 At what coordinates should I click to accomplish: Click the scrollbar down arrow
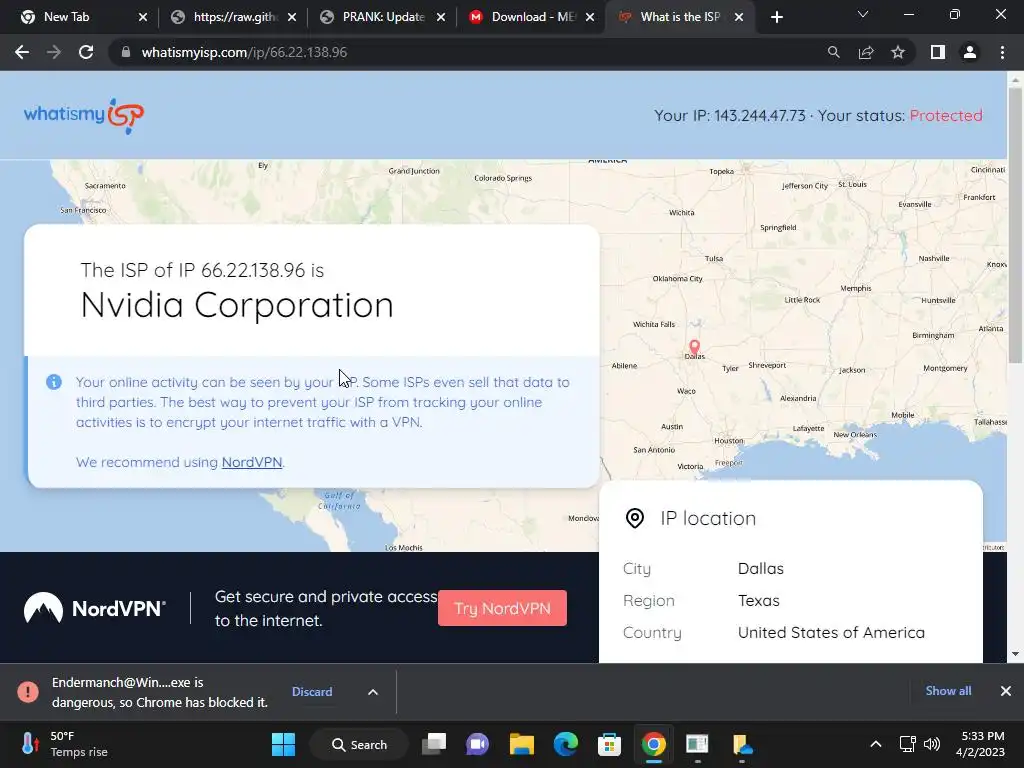pyautogui.click(x=1015, y=654)
